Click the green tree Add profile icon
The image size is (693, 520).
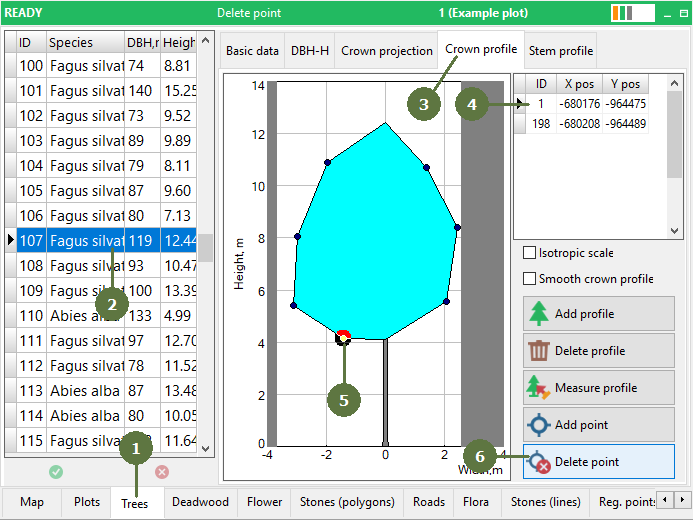(538, 314)
